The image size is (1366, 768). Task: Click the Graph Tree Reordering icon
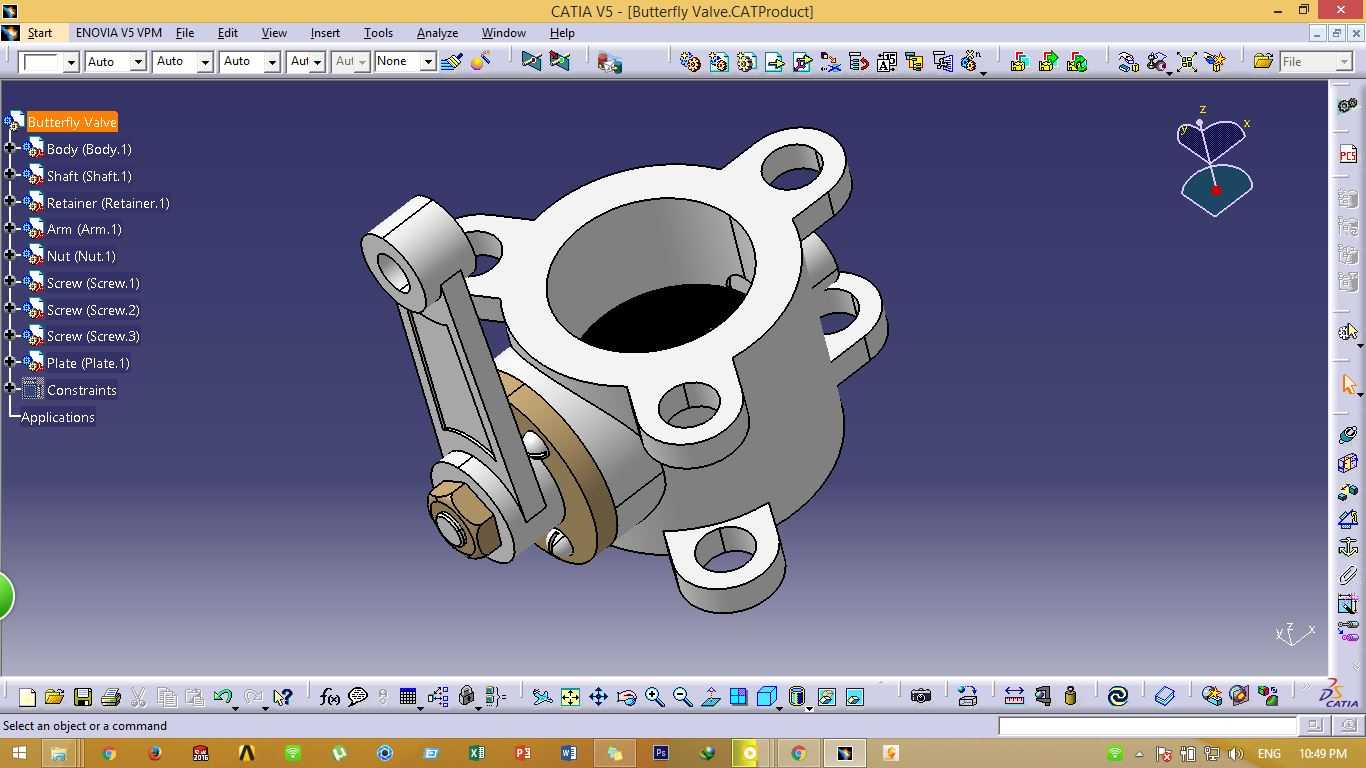click(858, 62)
